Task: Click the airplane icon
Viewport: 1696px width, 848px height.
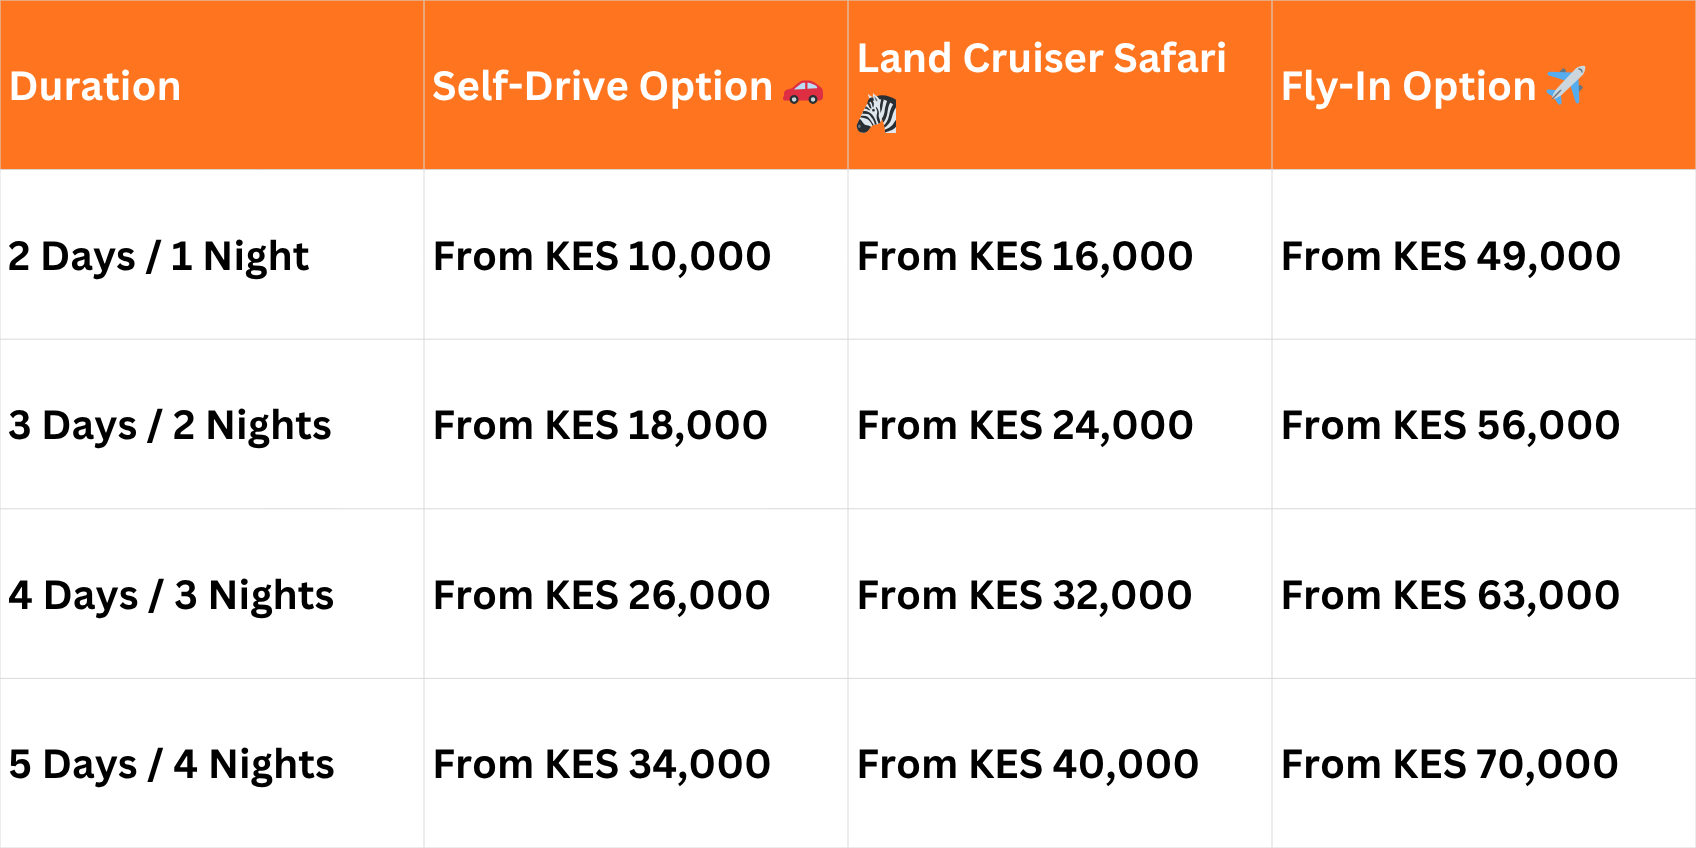Action: click(1566, 86)
